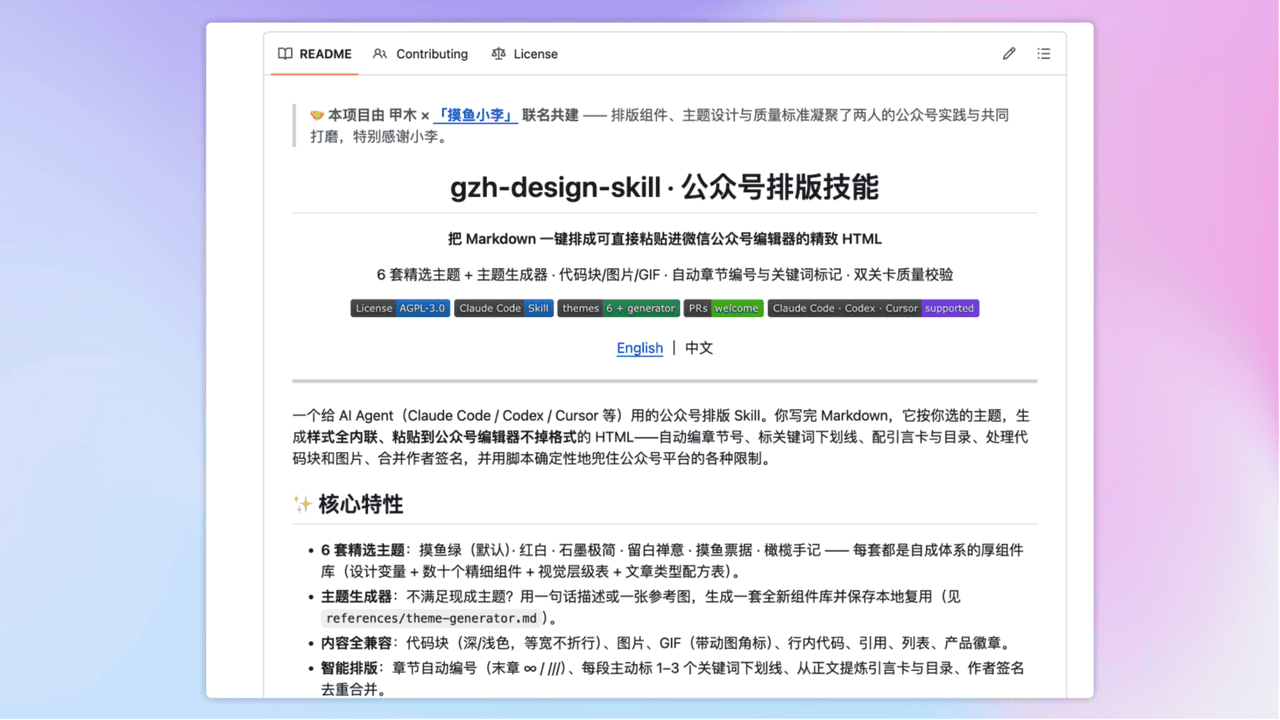Click the bold 联名共建 text in the quote
The height and width of the screenshot is (720, 1280).
[x=550, y=115]
